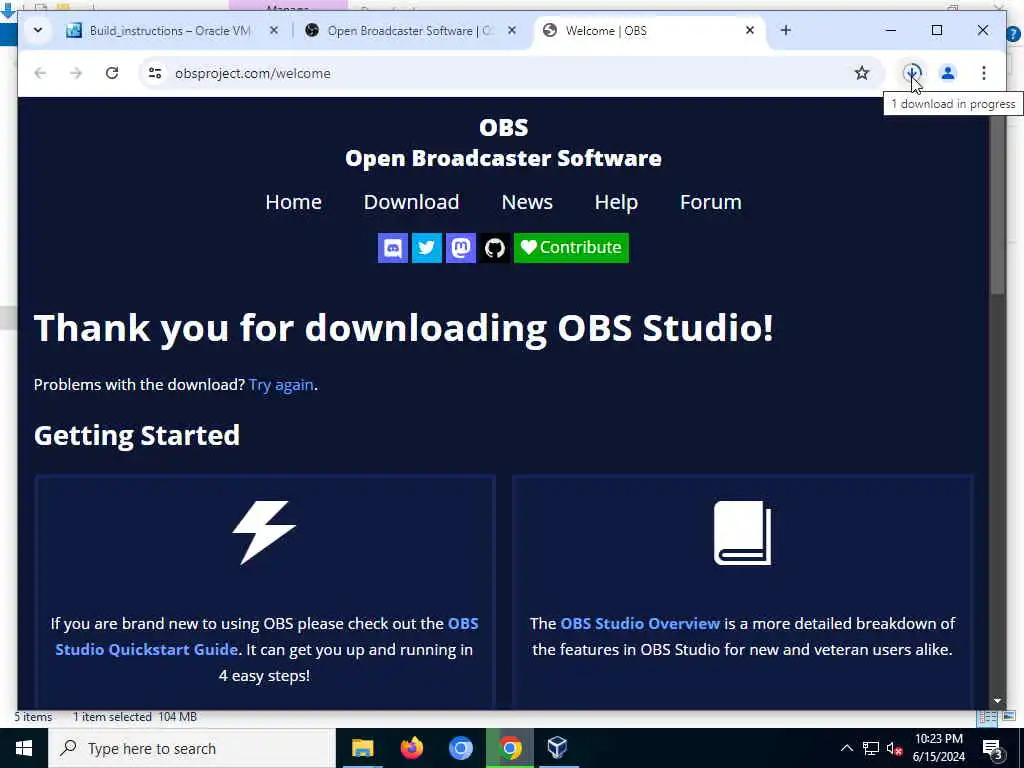Open the tab search dropdown arrow
This screenshot has height=768, width=1024.
tap(38, 30)
